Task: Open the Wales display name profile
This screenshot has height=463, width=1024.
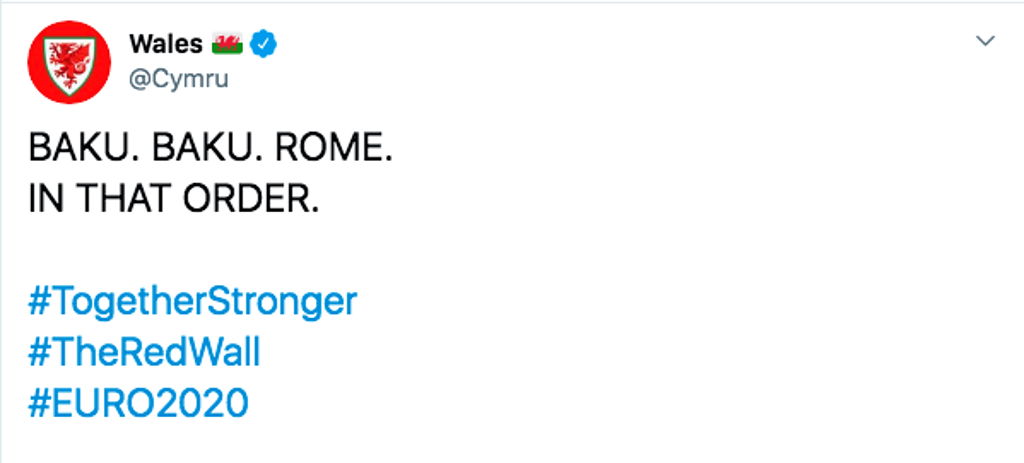Action: pyautogui.click(x=166, y=44)
